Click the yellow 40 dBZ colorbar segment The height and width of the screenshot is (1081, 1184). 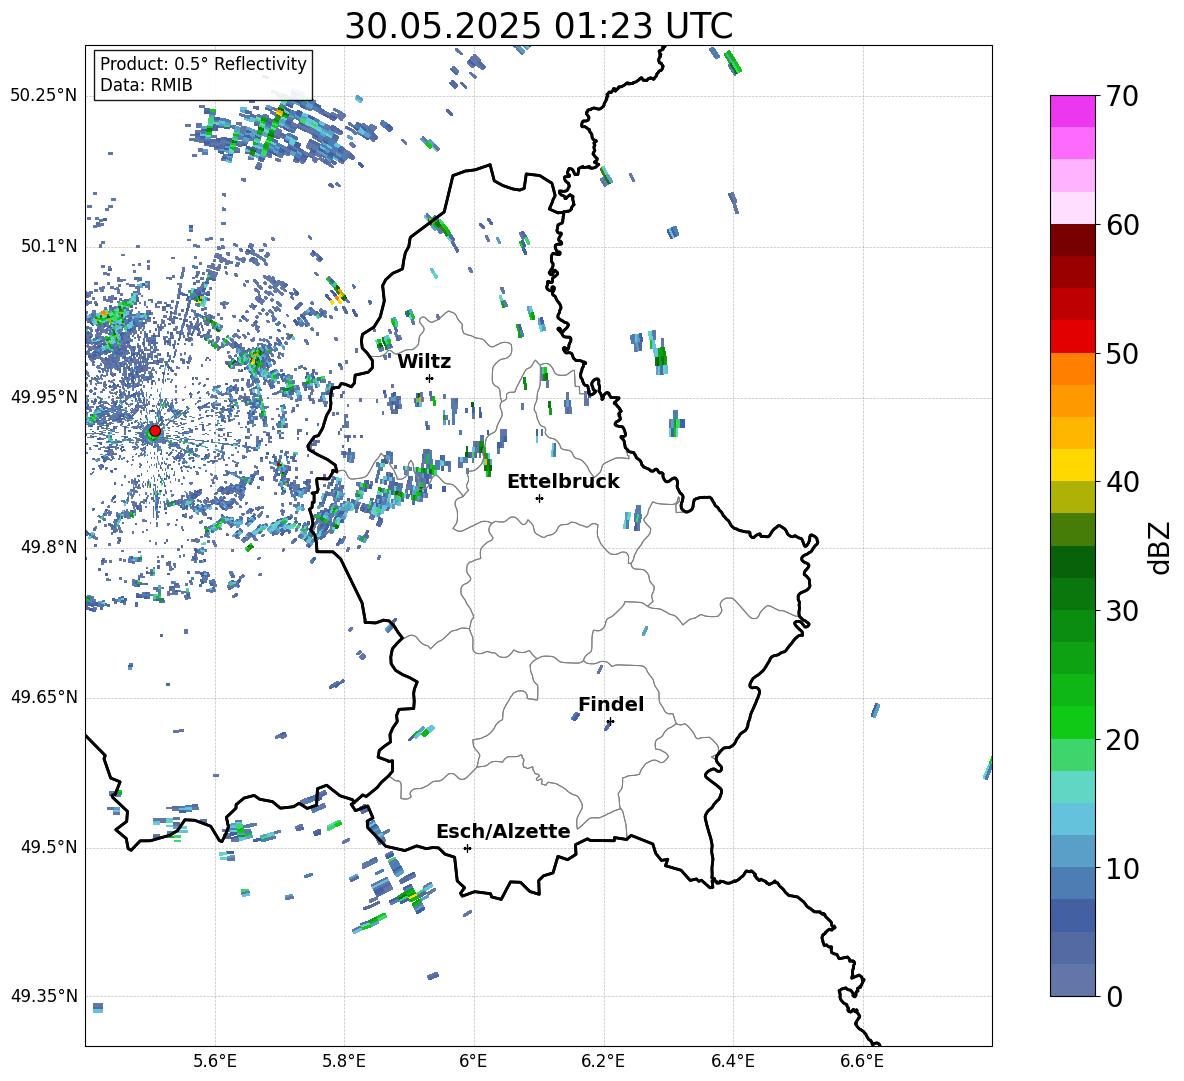click(1073, 465)
